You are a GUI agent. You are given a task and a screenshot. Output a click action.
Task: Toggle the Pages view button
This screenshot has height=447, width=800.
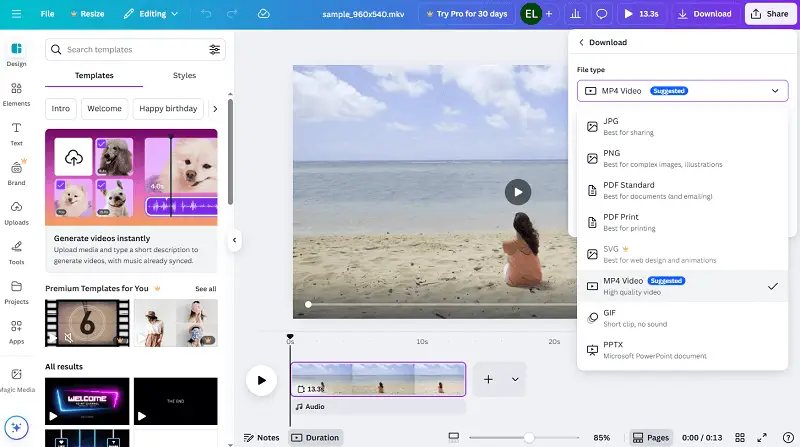[651, 438]
